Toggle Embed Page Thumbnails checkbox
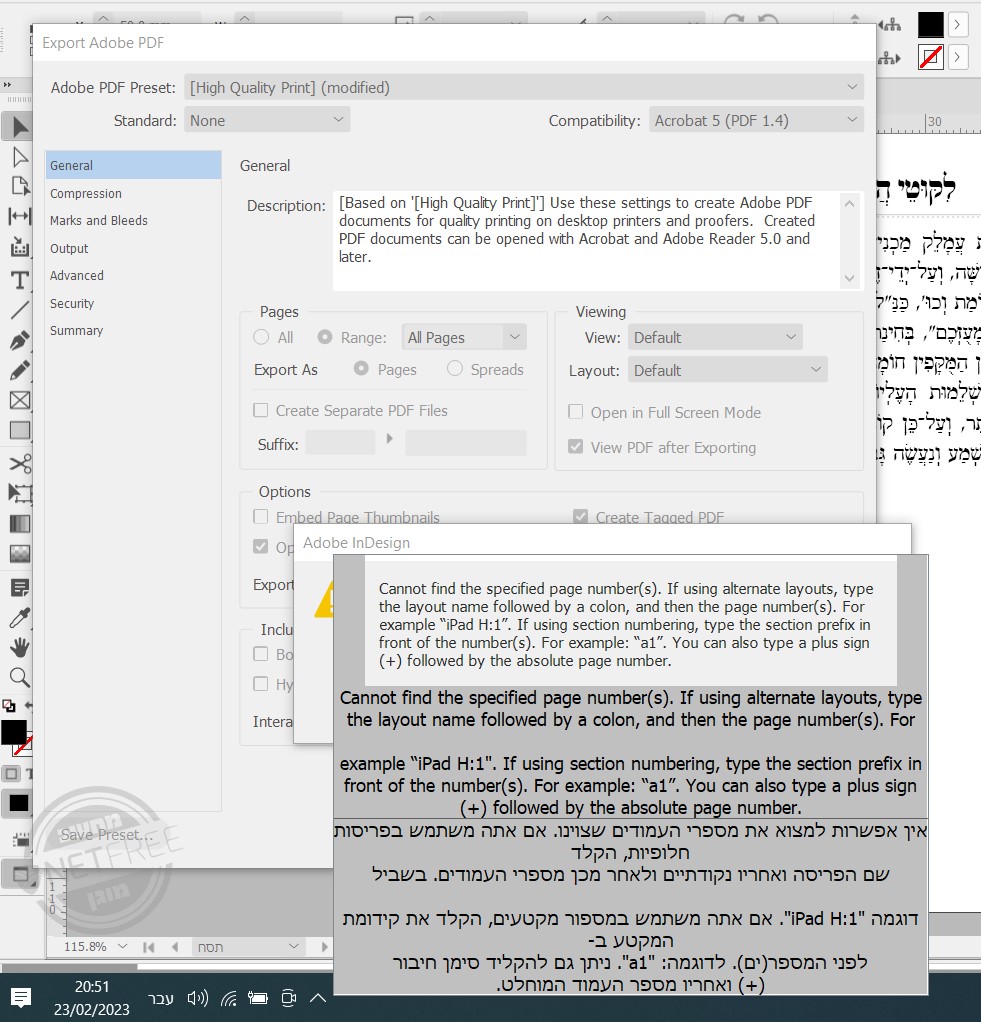The height and width of the screenshot is (1022, 981). pos(260,517)
